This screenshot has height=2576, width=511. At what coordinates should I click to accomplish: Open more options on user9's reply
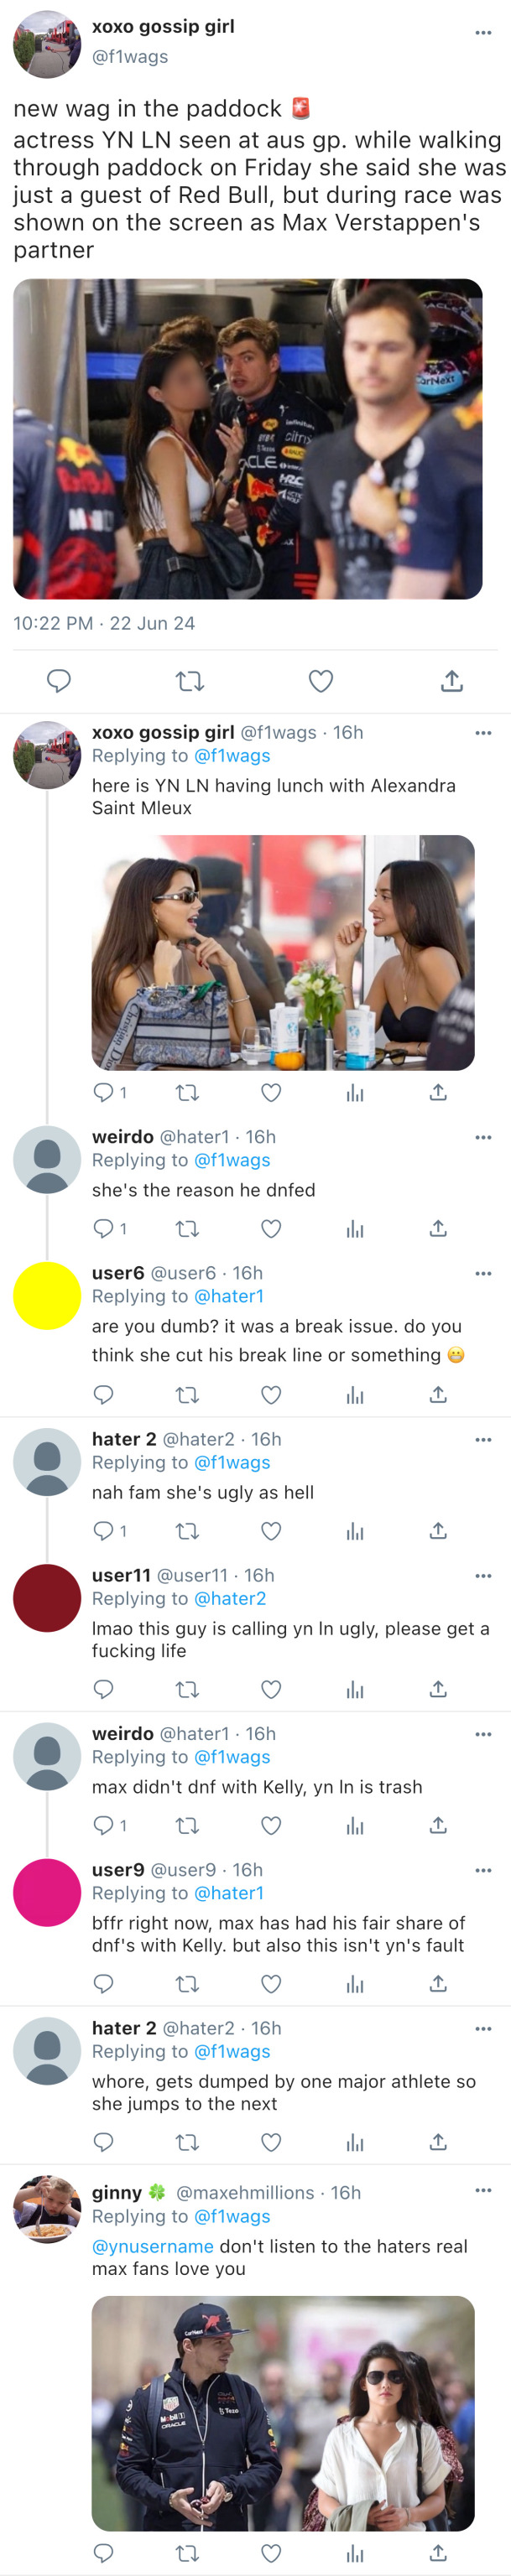pos(483,1870)
